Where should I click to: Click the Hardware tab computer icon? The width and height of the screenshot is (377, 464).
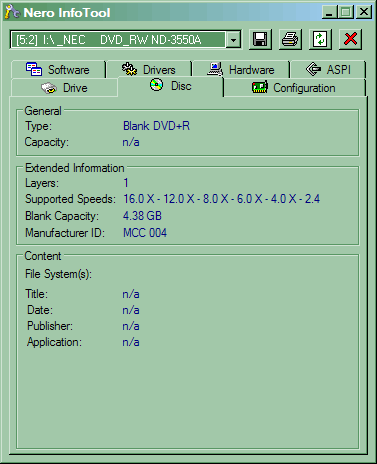[215, 69]
